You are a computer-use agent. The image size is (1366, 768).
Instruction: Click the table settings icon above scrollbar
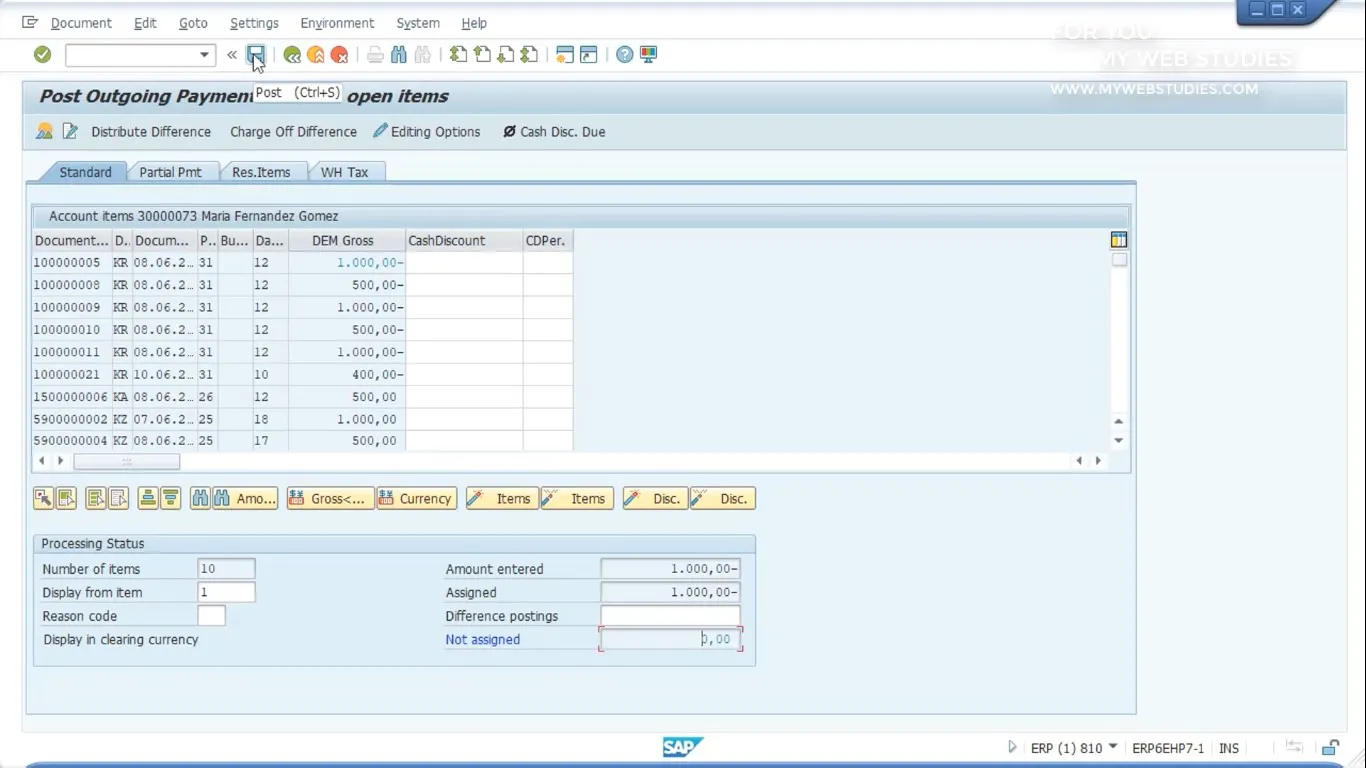(1119, 240)
